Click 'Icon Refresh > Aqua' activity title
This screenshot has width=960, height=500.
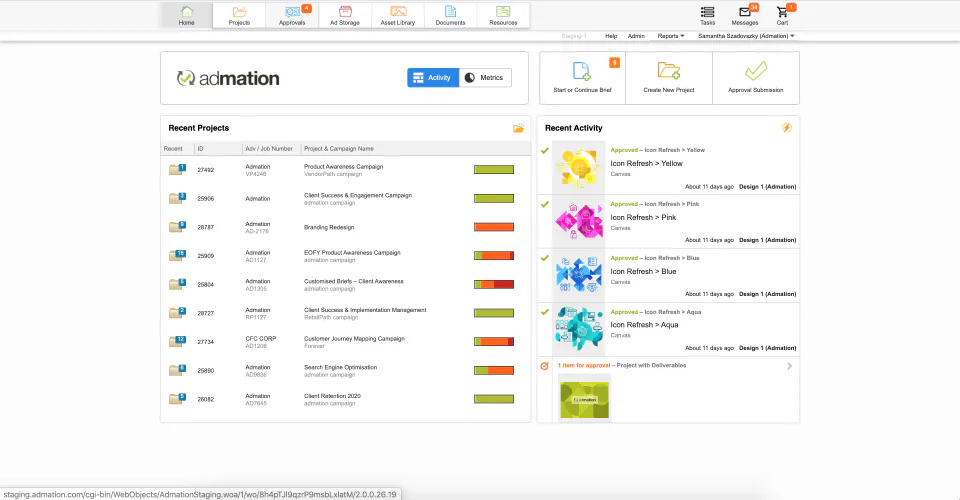click(645, 325)
